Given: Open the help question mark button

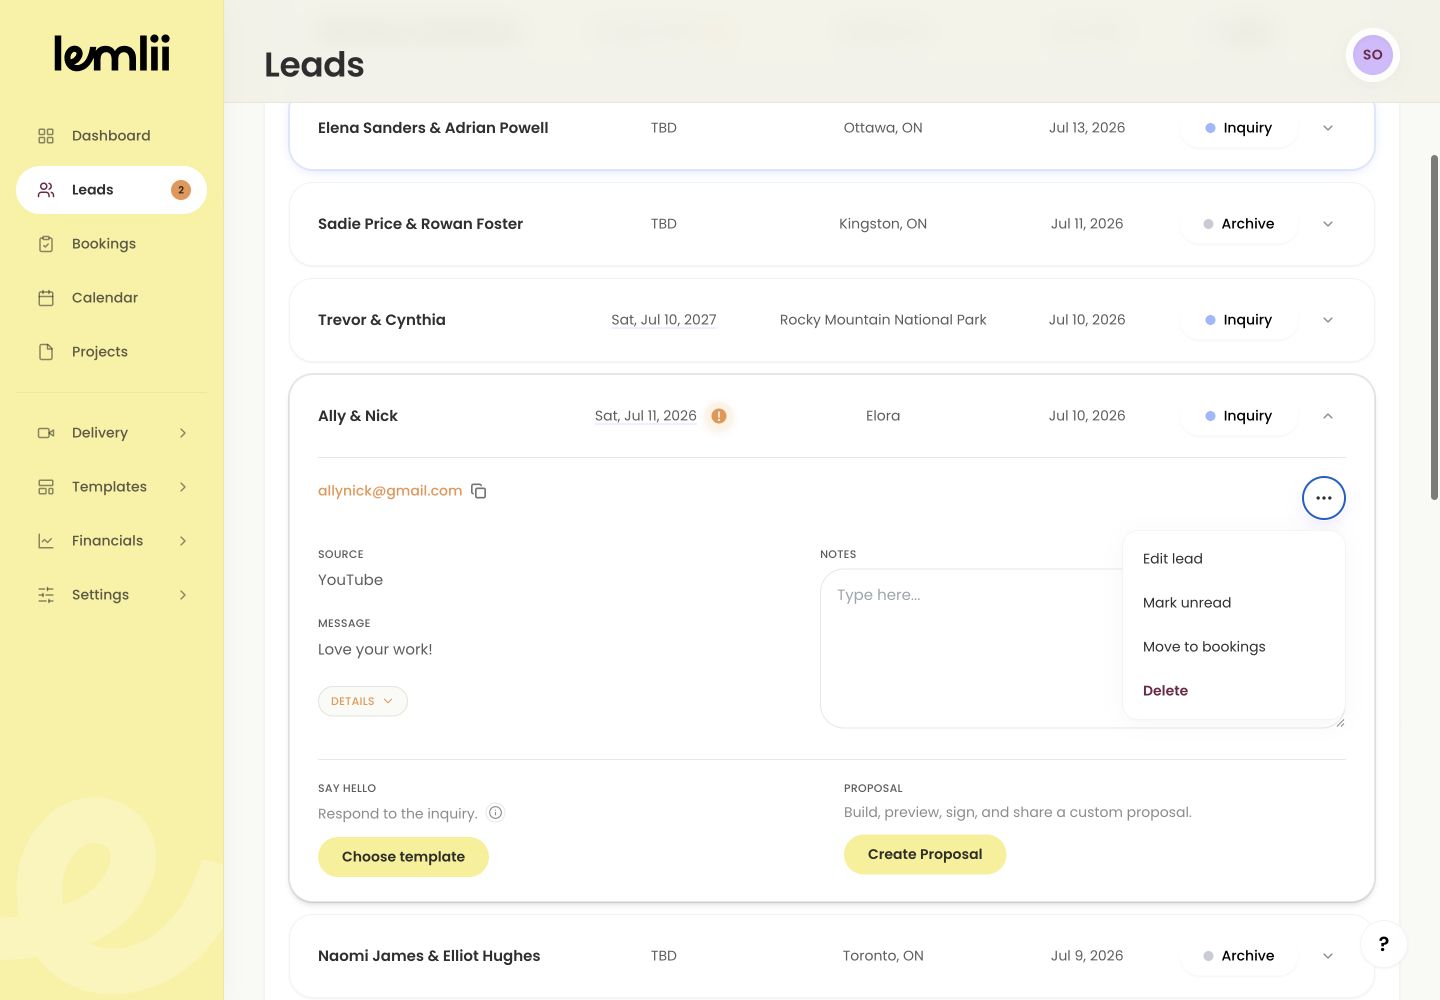Looking at the screenshot, I should (1384, 944).
